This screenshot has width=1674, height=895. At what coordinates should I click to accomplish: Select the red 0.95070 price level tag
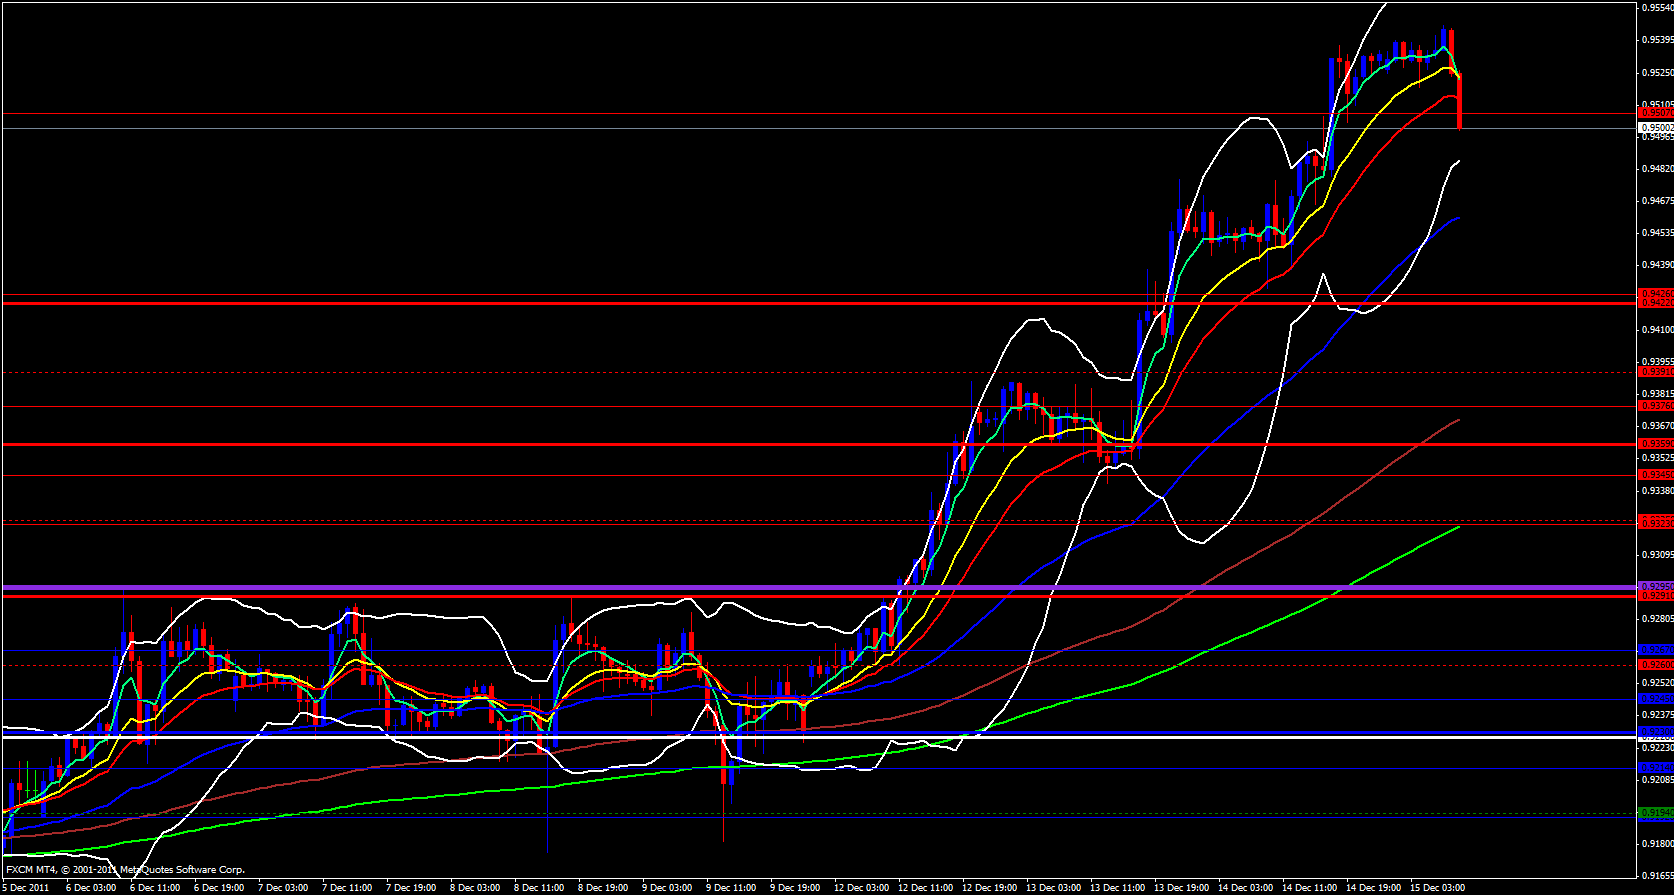[x=1655, y=113]
